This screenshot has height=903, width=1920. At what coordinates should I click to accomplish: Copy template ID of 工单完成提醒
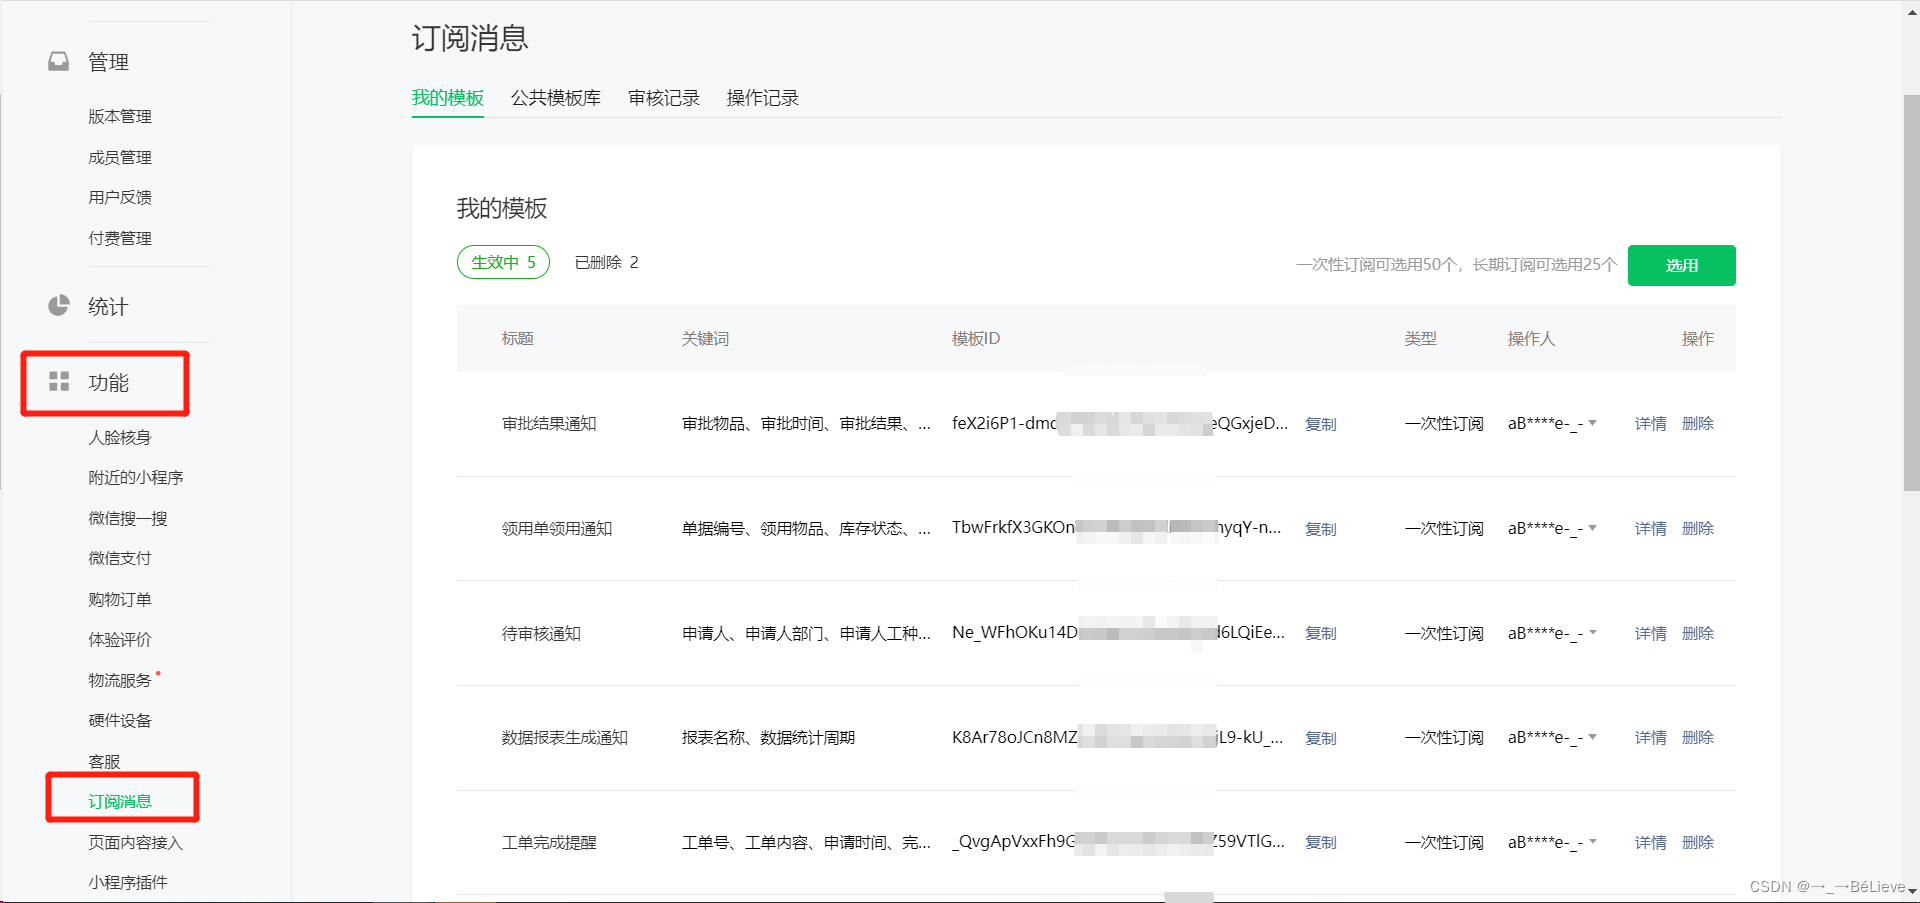click(1321, 842)
